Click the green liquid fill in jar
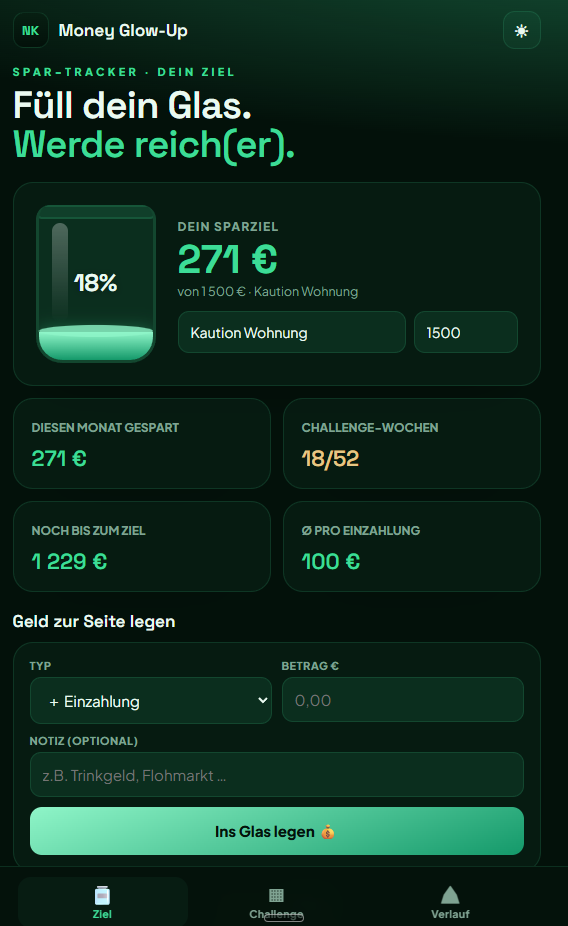568x926 pixels. click(x=96, y=343)
